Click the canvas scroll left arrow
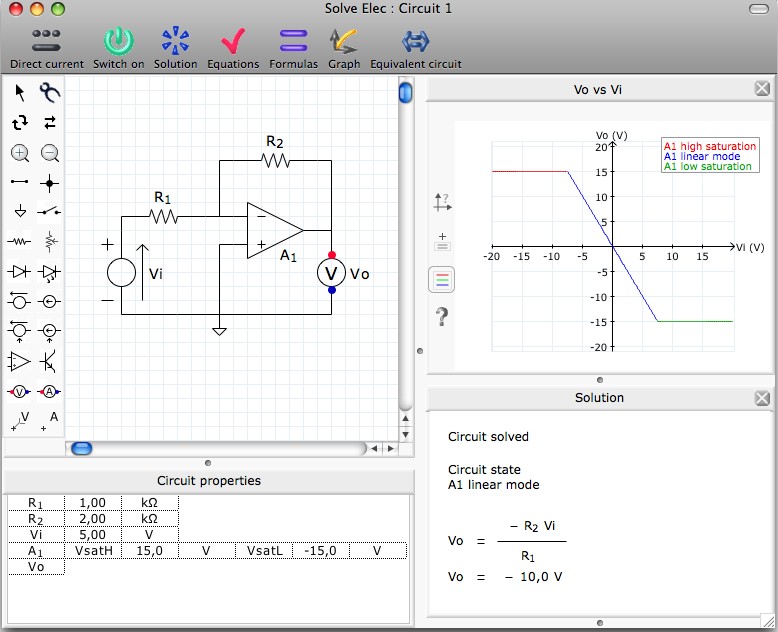The height and width of the screenshot is (632, 778). click(x=374, y=448)
